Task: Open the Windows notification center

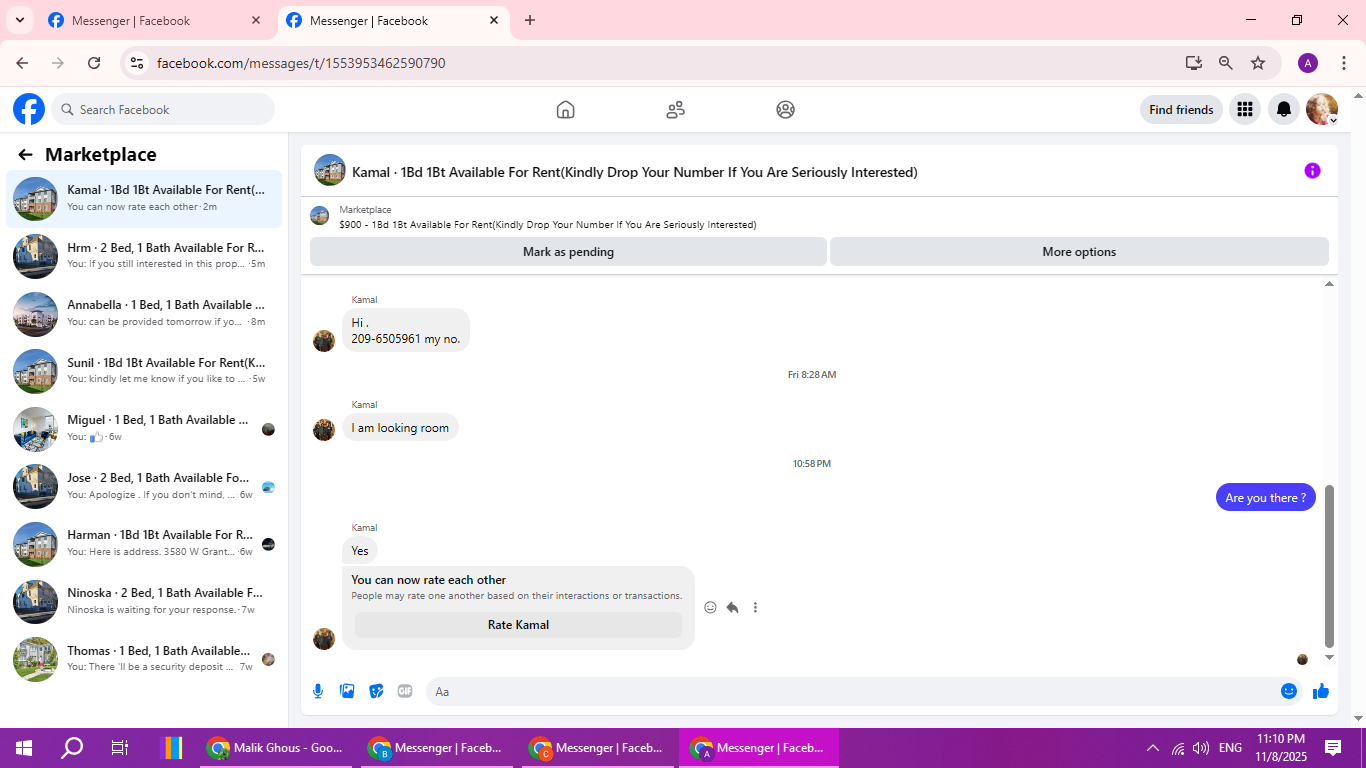Action: pyautogui.click(x=1333, y=748)
